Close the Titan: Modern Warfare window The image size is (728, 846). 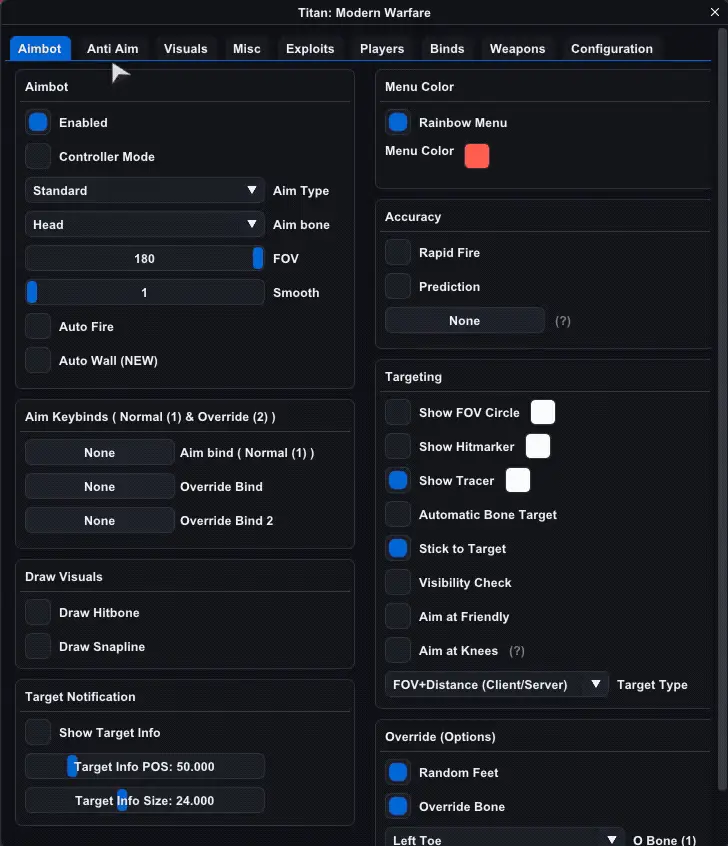point(715,12)
